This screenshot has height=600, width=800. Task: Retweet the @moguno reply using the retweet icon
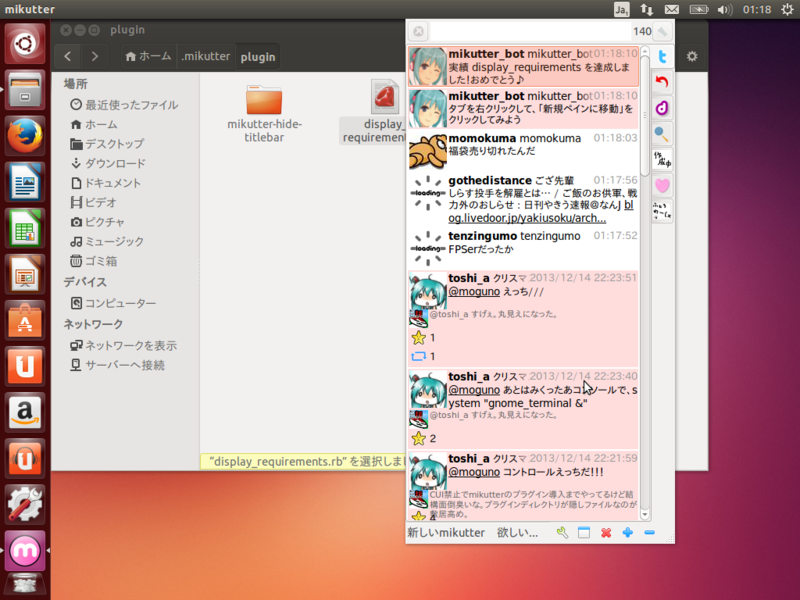(x=421, y=356)
